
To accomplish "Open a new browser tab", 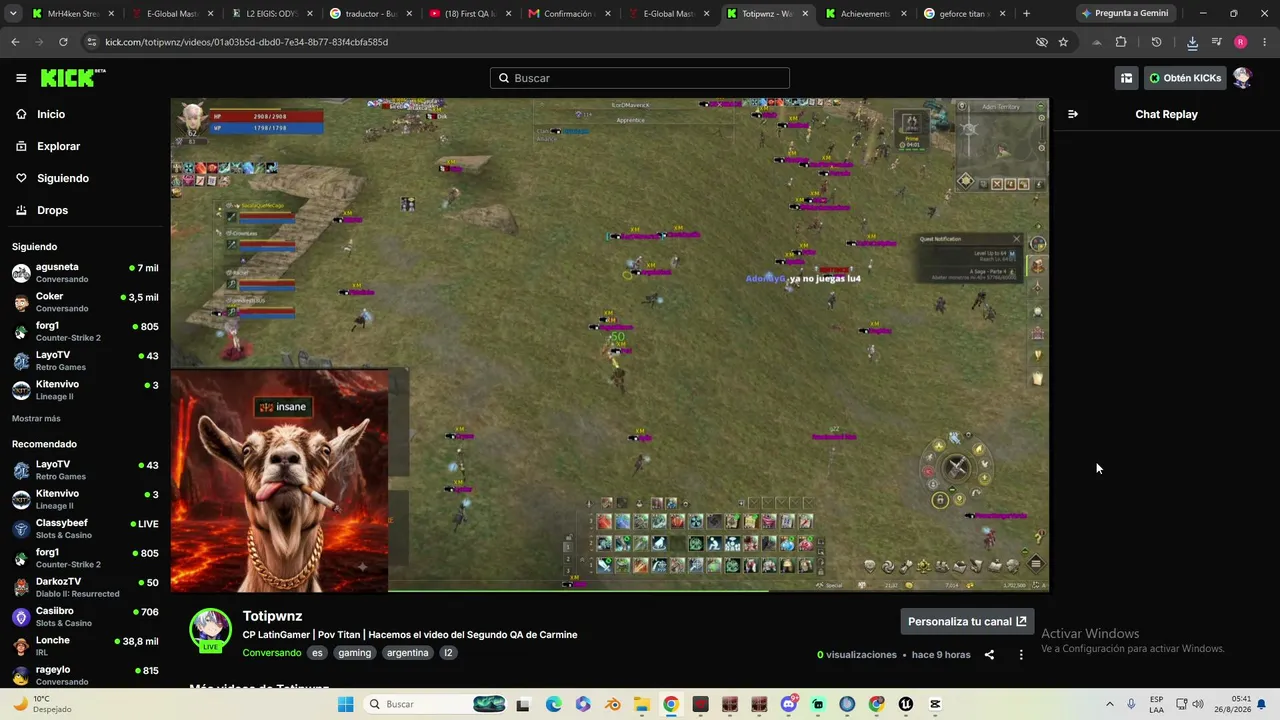I will click(x=1026, y=14).
